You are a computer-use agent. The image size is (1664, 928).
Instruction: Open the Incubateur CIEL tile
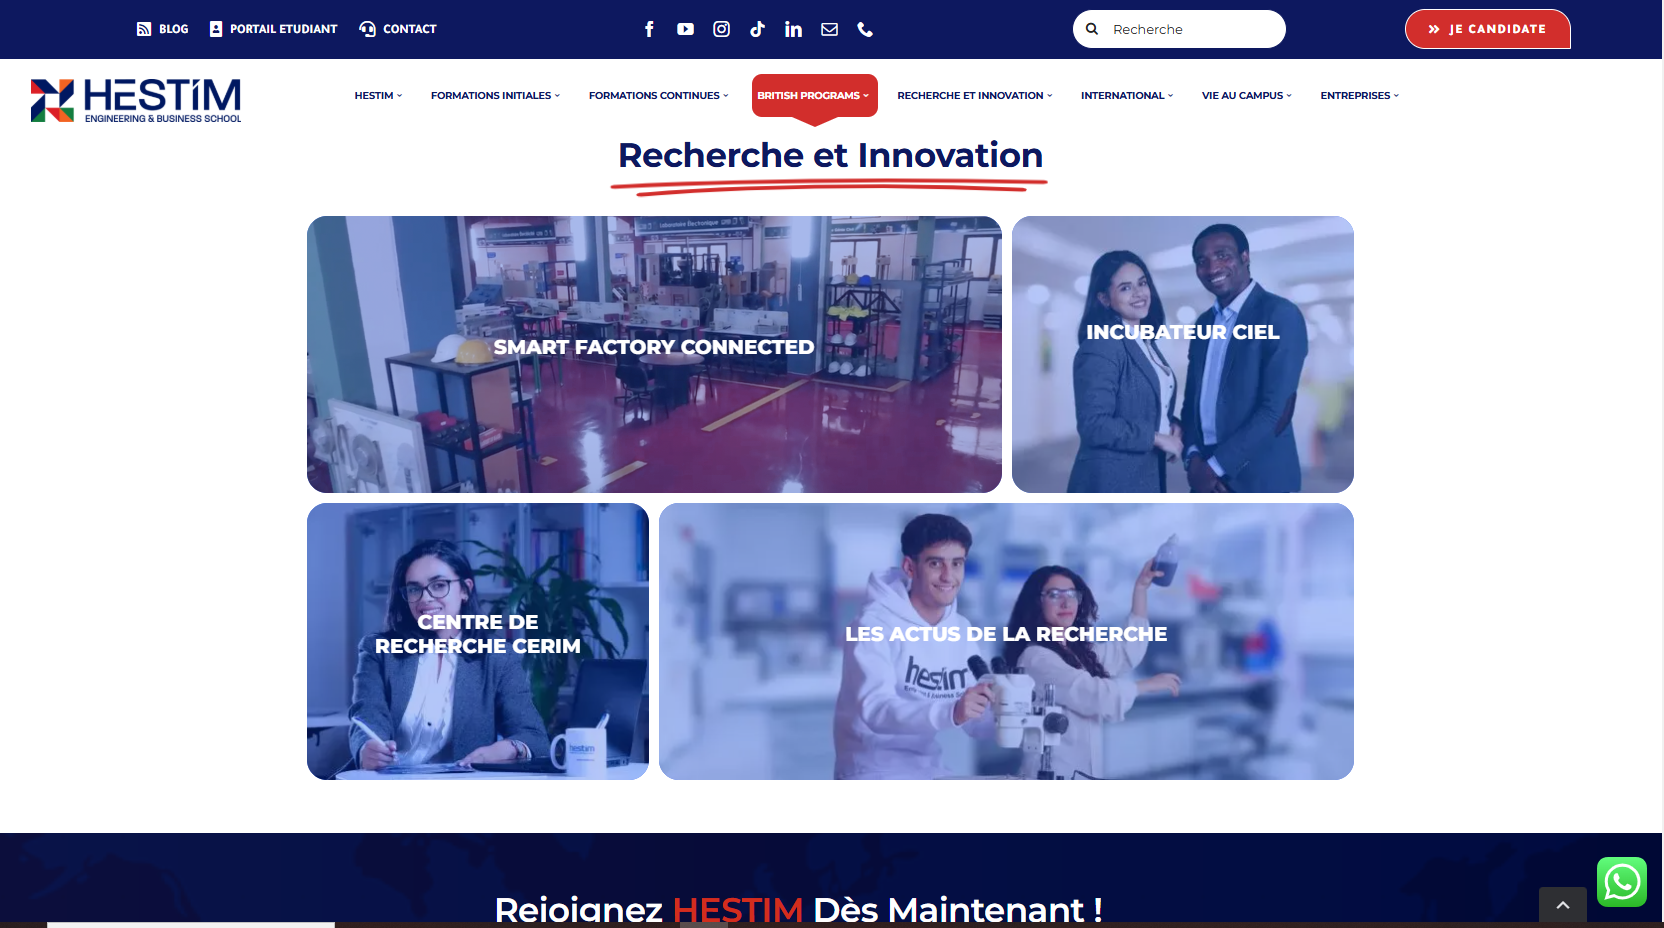[x=1183, y=354]
